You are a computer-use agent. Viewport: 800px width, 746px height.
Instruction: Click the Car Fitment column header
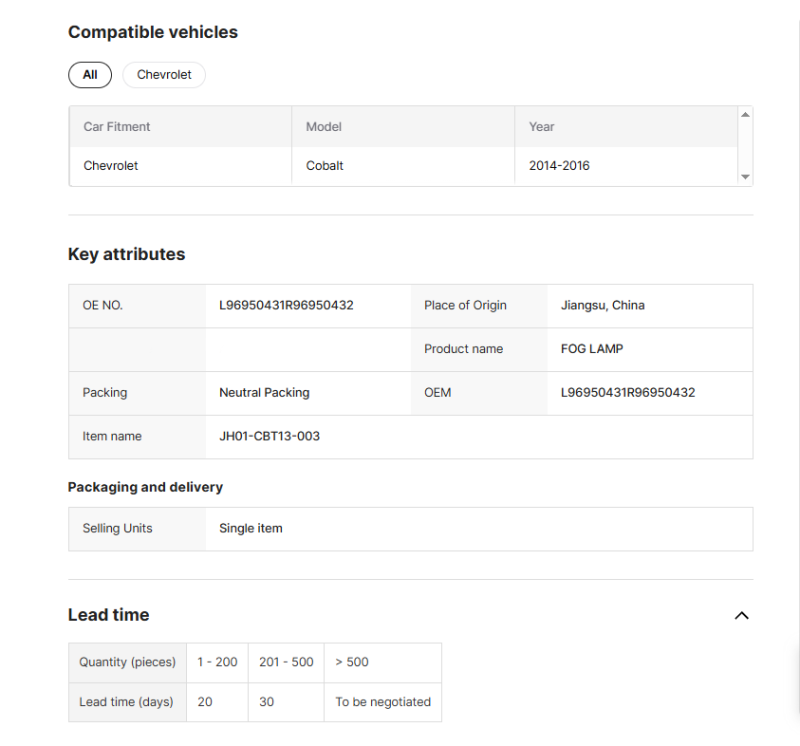[117, 127]
